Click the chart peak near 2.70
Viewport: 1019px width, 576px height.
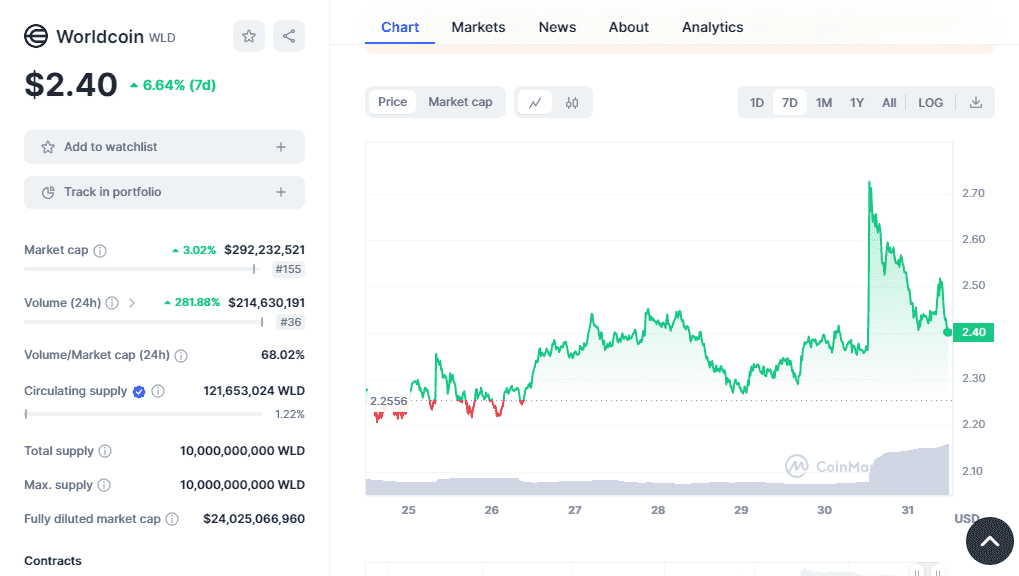click(x=870, y=183)
